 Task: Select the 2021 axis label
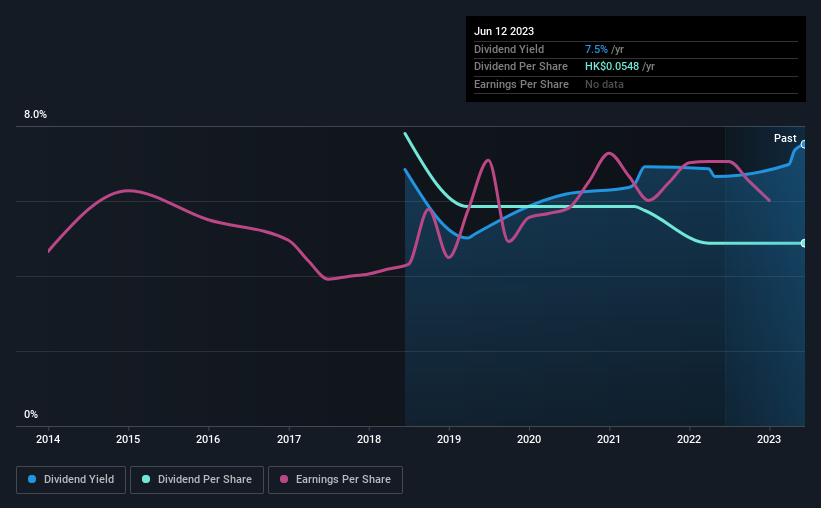click(609, 439)
